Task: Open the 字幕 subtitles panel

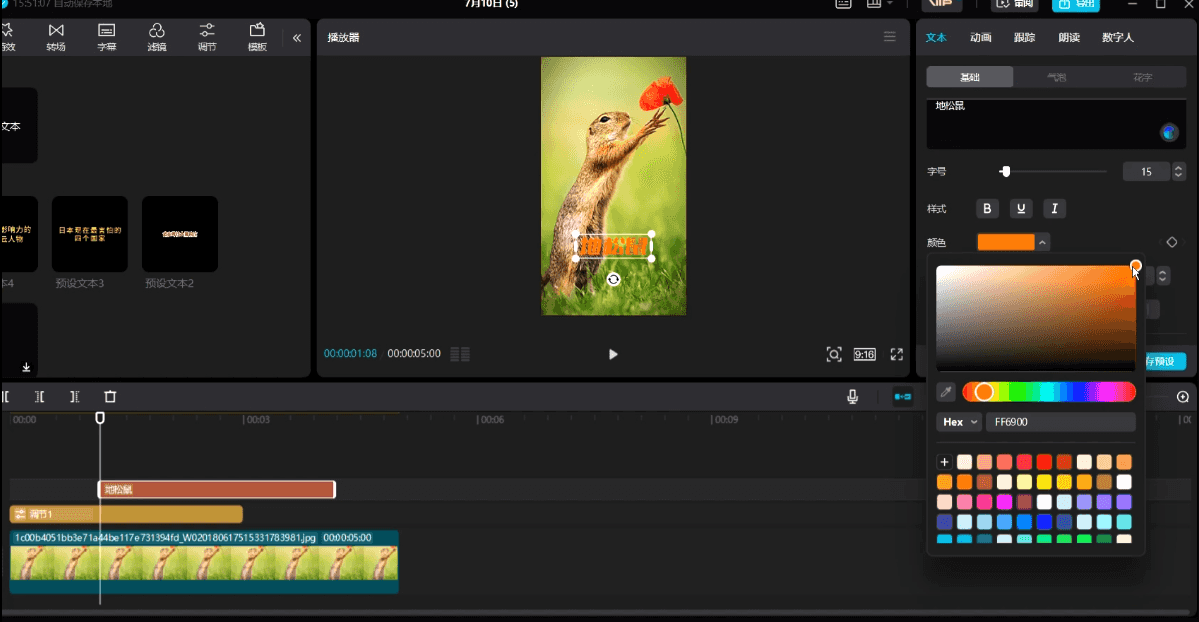Action: point(106,37)
